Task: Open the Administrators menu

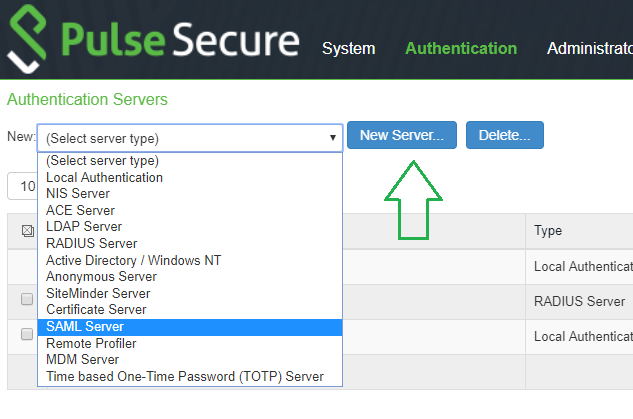Action: point(590,48)
